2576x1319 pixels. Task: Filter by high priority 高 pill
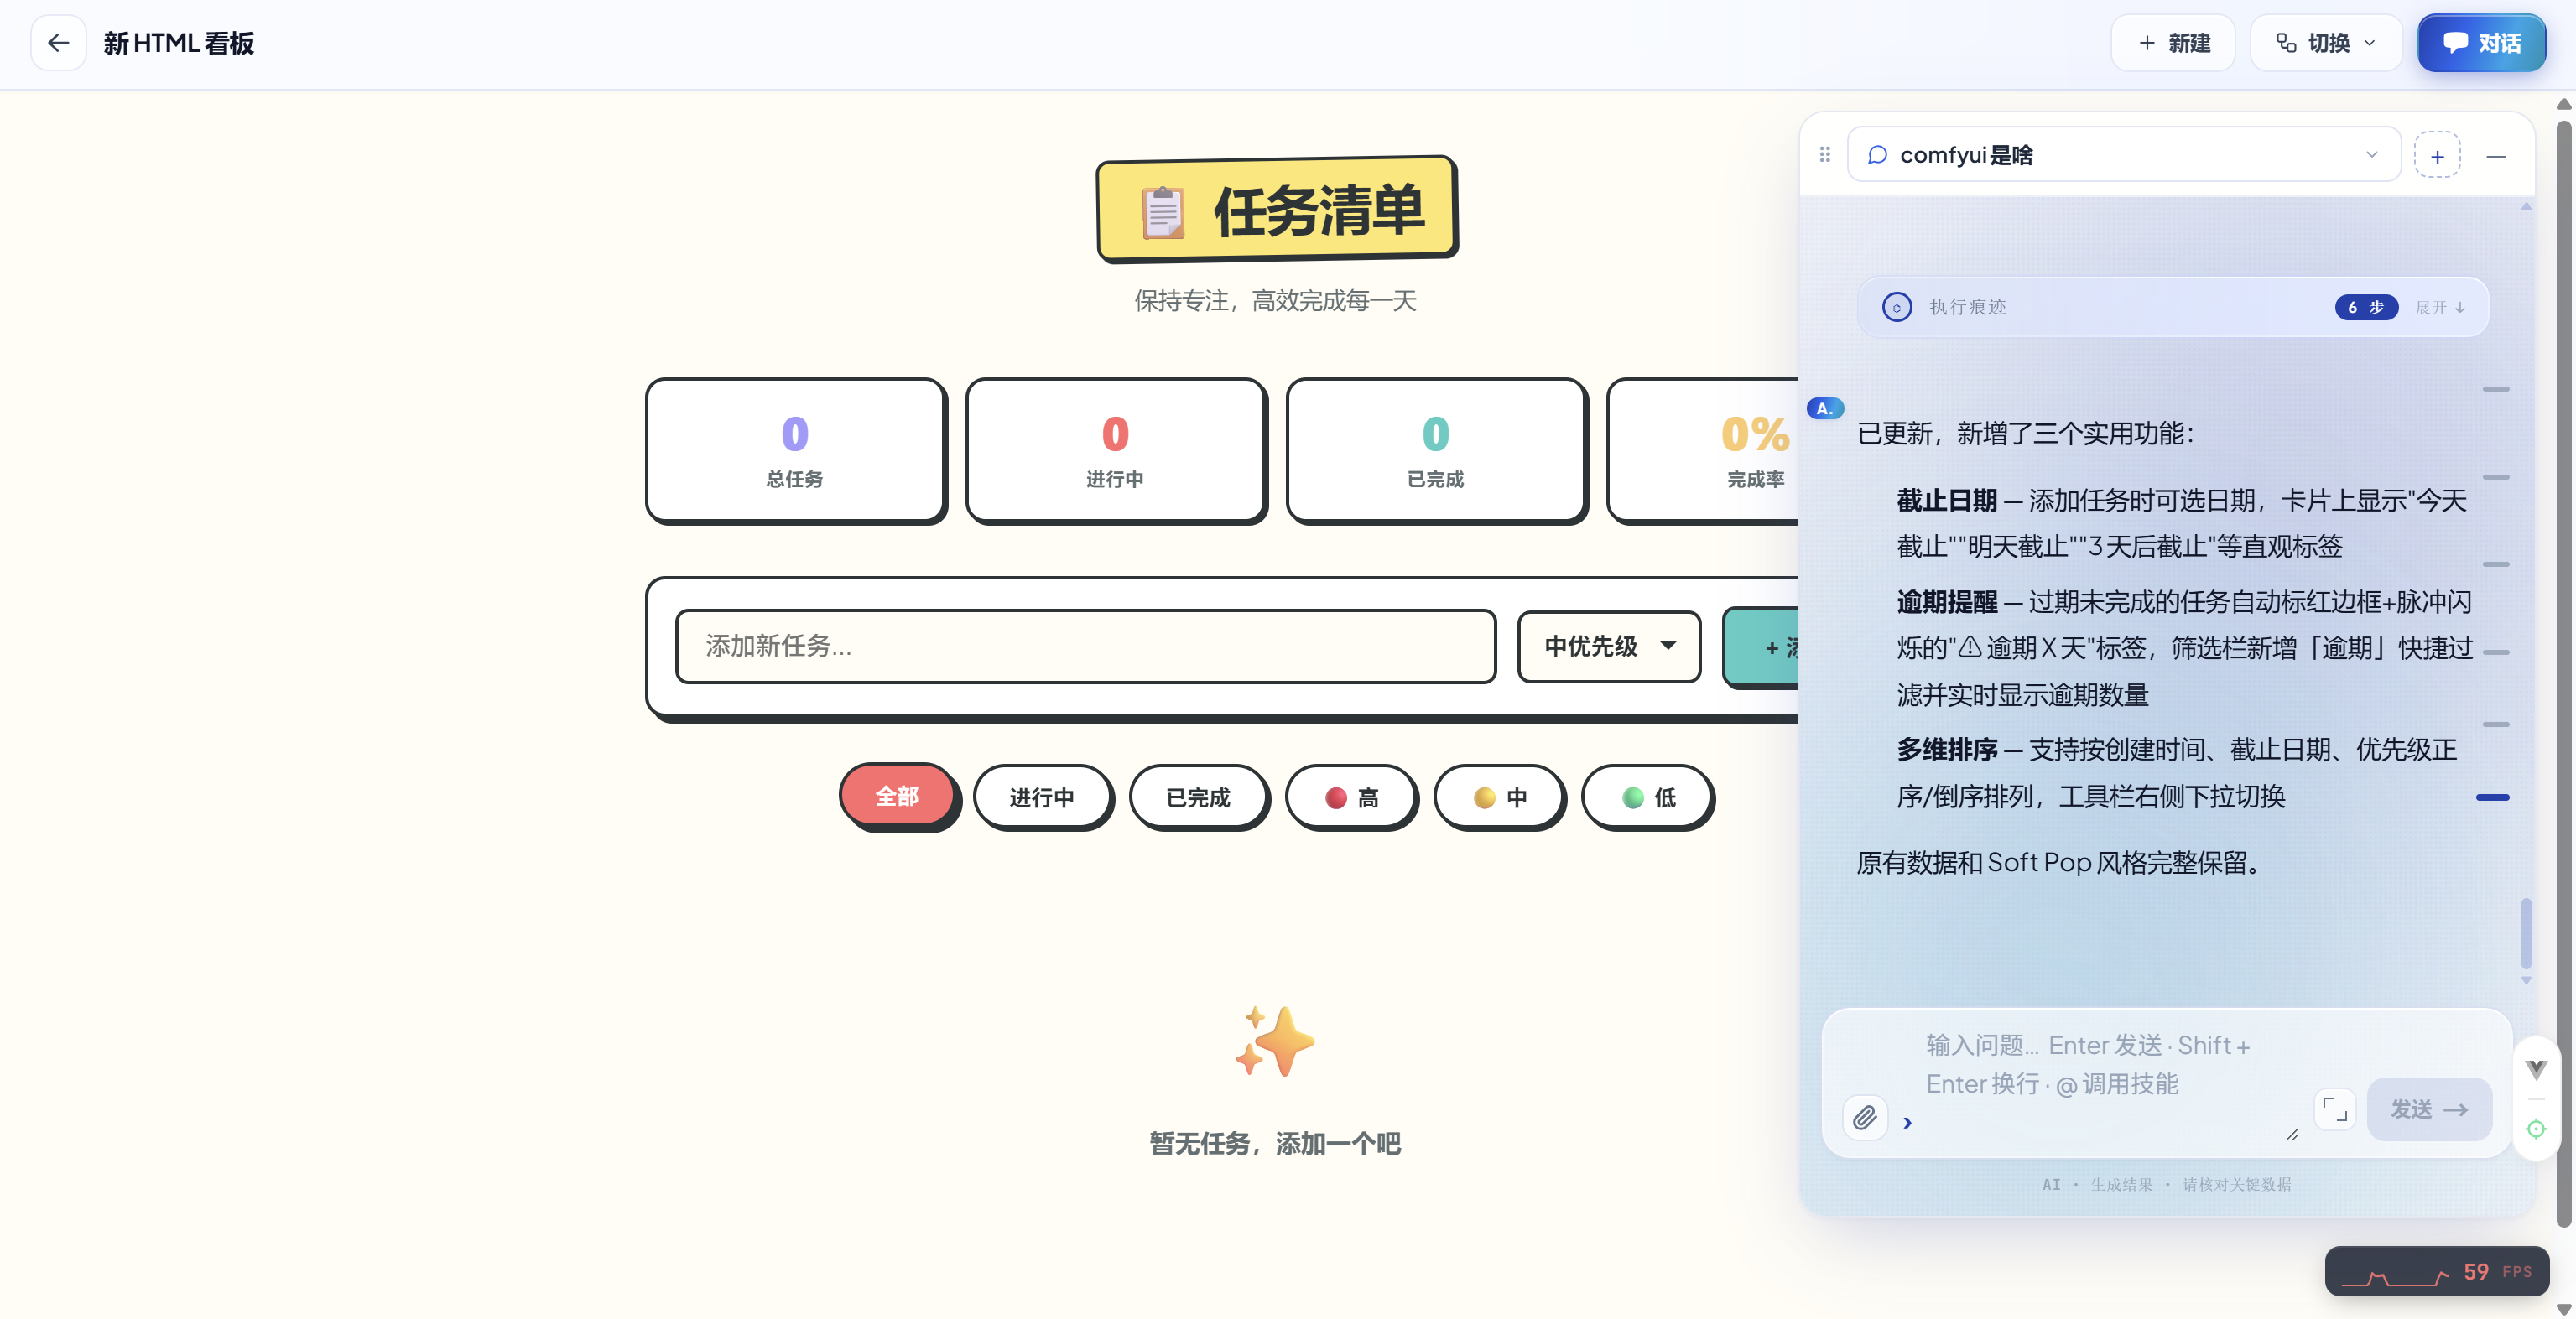click(1351, 797)
